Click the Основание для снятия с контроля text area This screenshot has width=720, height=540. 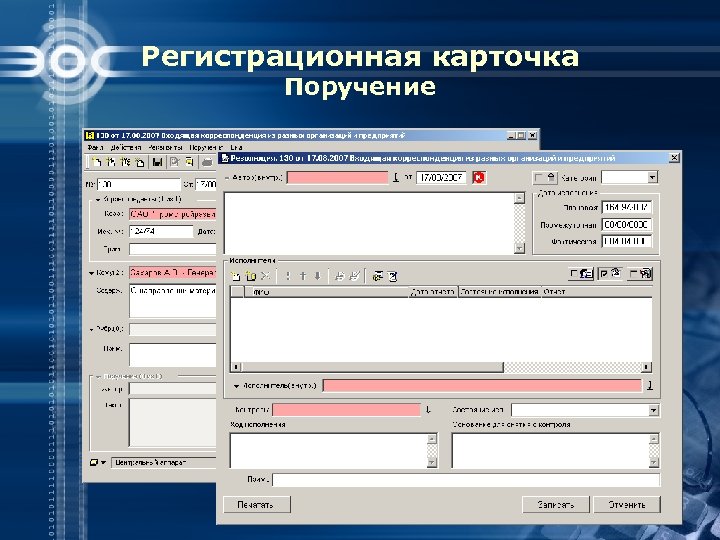tap(551, 450)
